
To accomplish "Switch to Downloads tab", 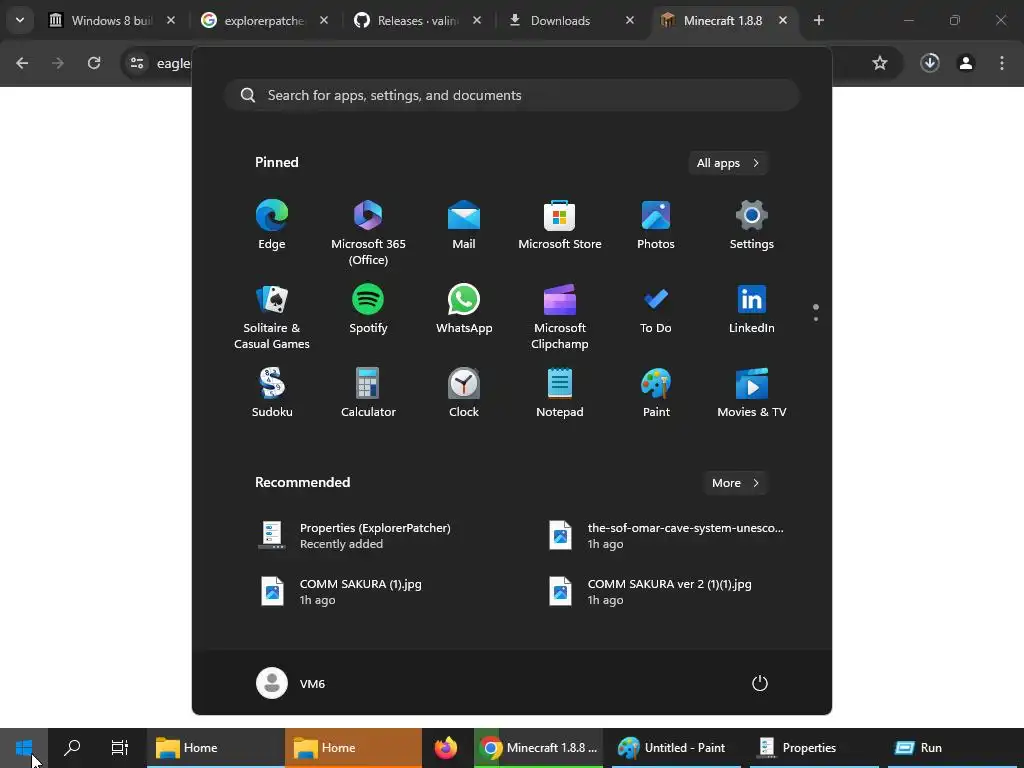I will [560, 21].
